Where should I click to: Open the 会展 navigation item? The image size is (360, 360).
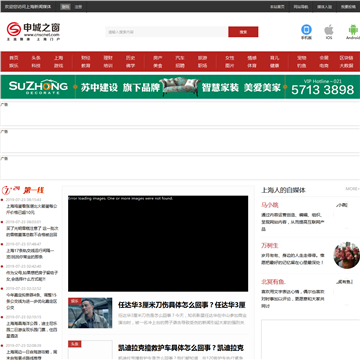click(x=324, y=58)
